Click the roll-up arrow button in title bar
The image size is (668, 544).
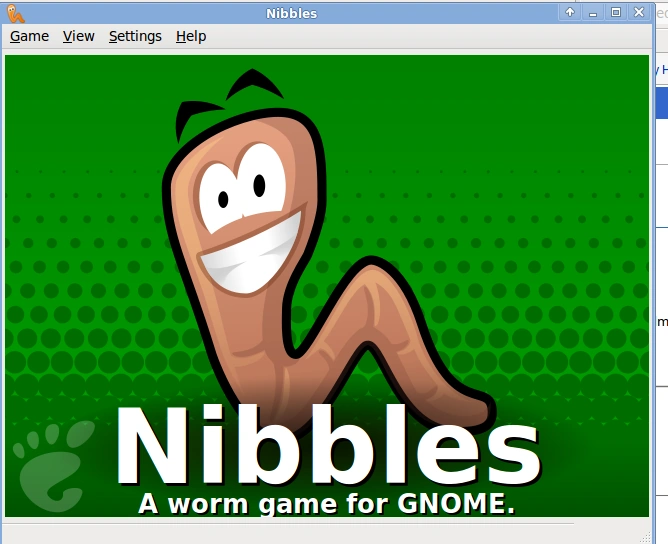[x=570, y=12]
